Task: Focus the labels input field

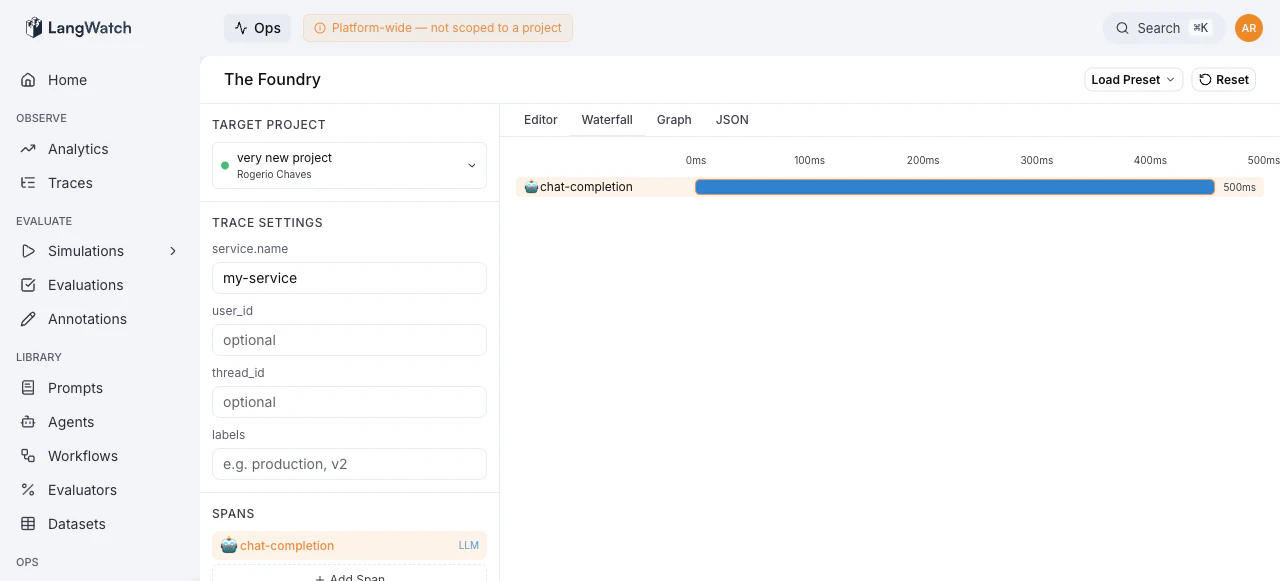Action: [349, 464]
